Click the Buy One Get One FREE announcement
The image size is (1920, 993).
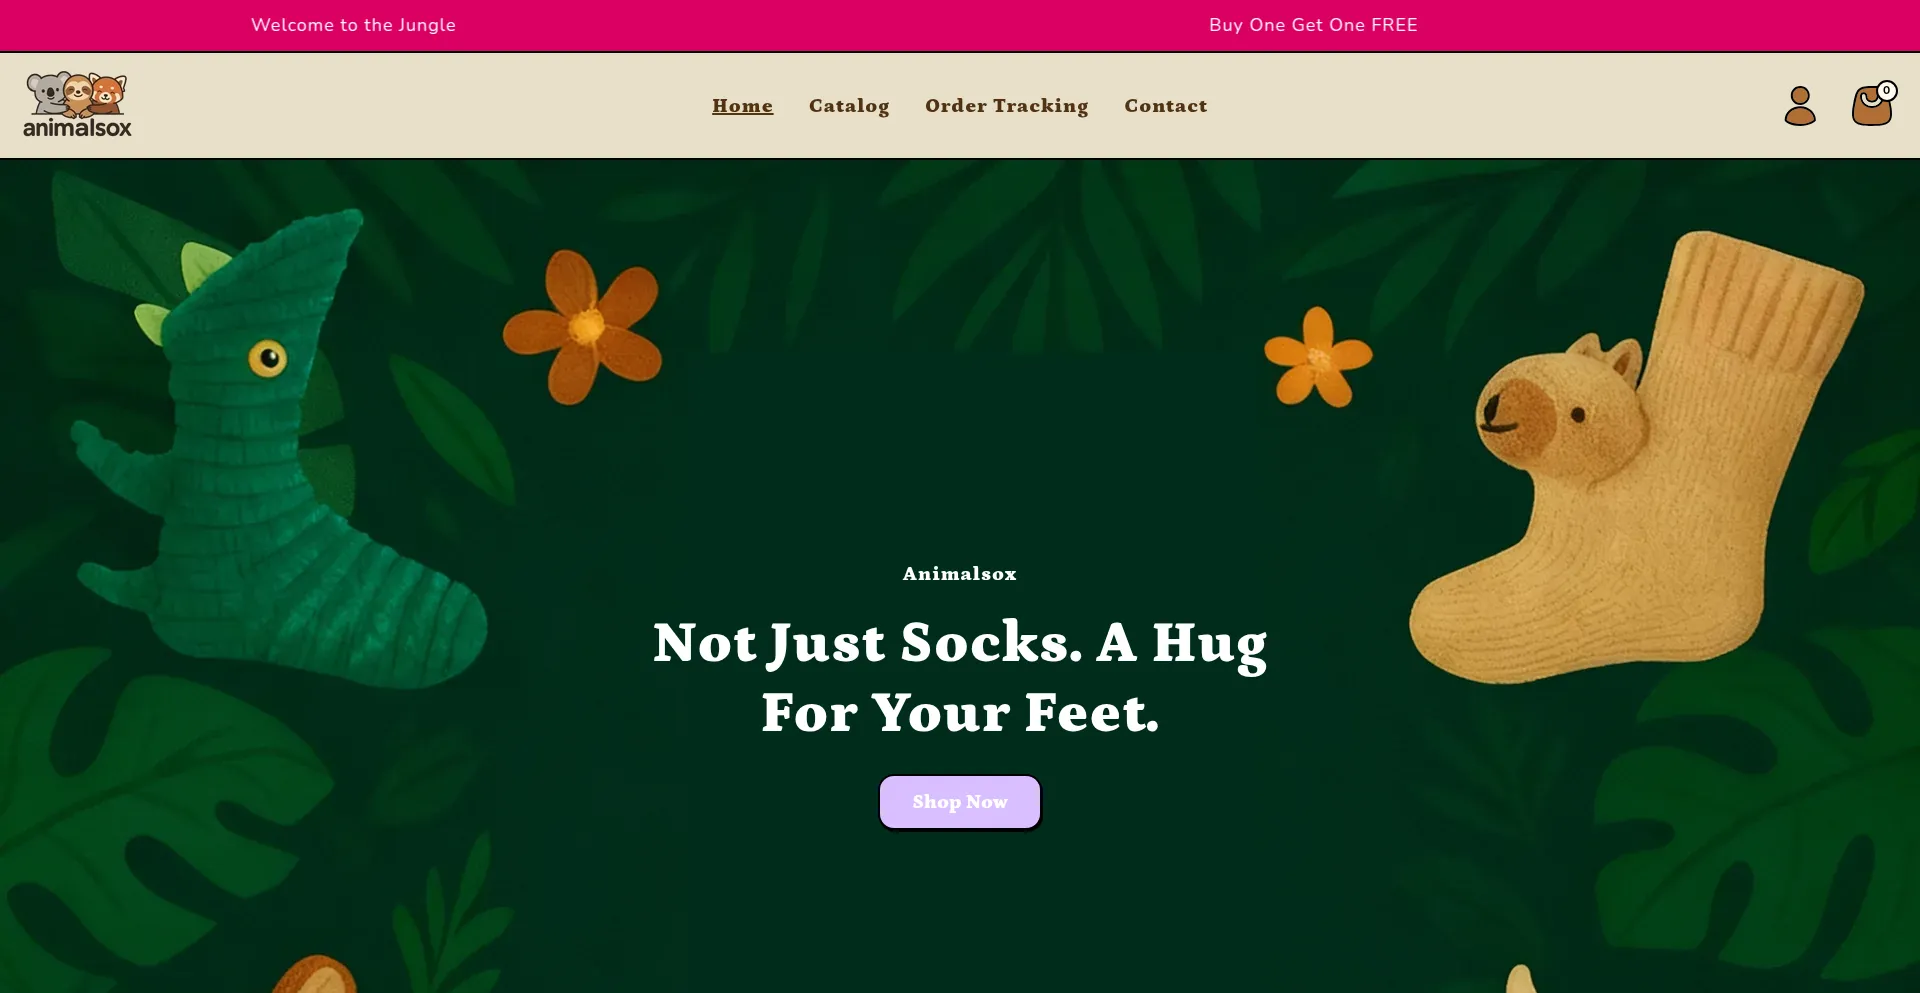1313,25
